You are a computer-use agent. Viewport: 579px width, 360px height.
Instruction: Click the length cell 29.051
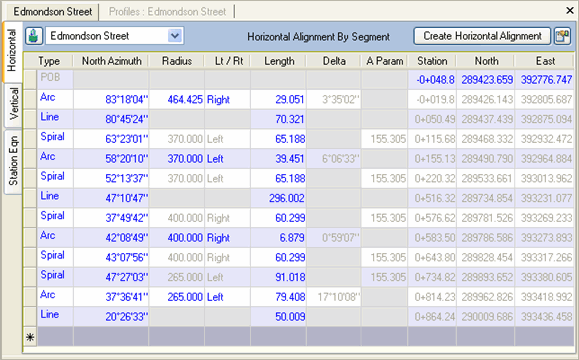[278, 99]
